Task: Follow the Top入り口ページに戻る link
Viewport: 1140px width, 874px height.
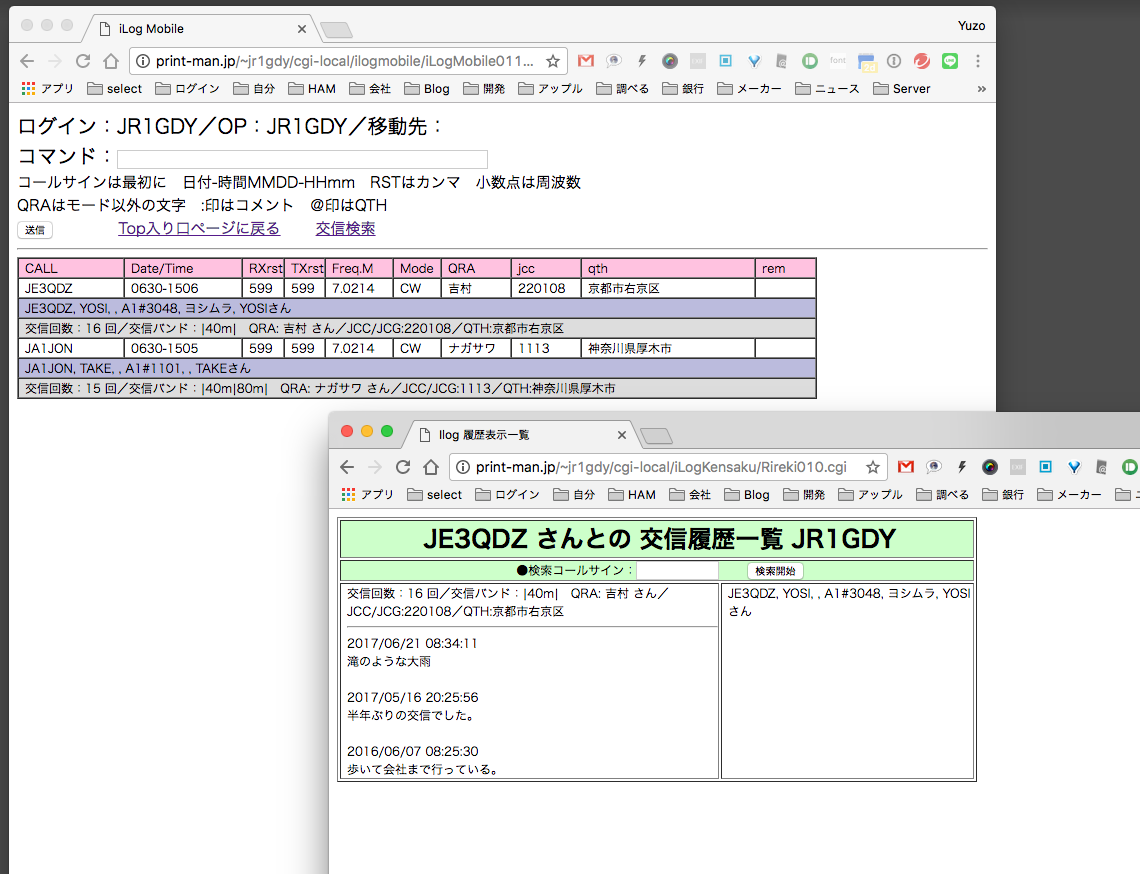Action: (x=199, y=229)
